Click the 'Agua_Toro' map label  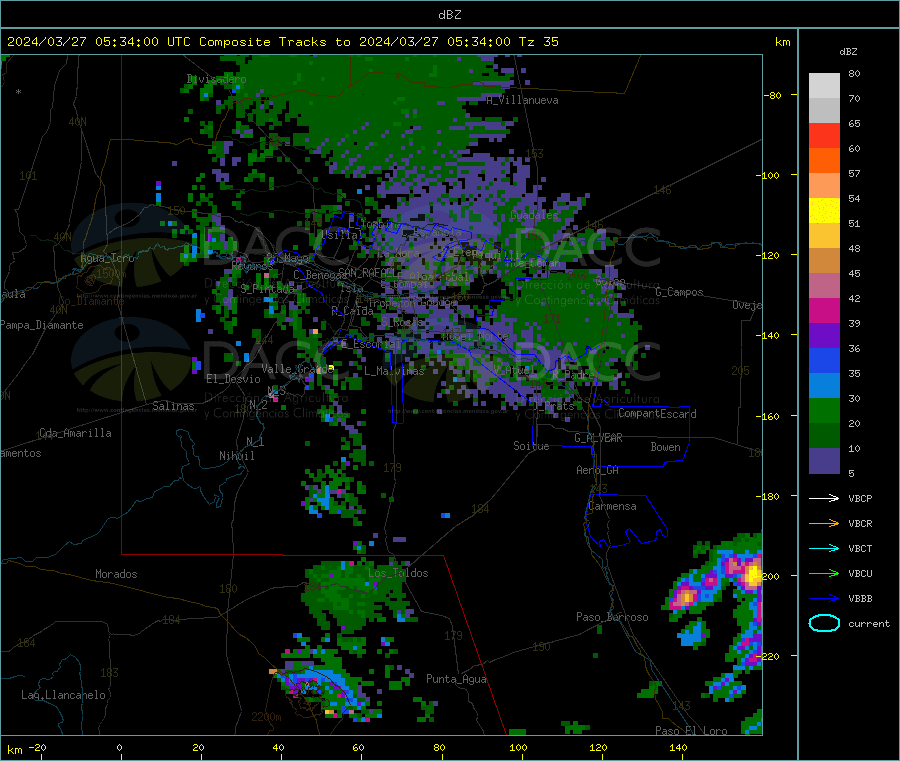(107, 258)
